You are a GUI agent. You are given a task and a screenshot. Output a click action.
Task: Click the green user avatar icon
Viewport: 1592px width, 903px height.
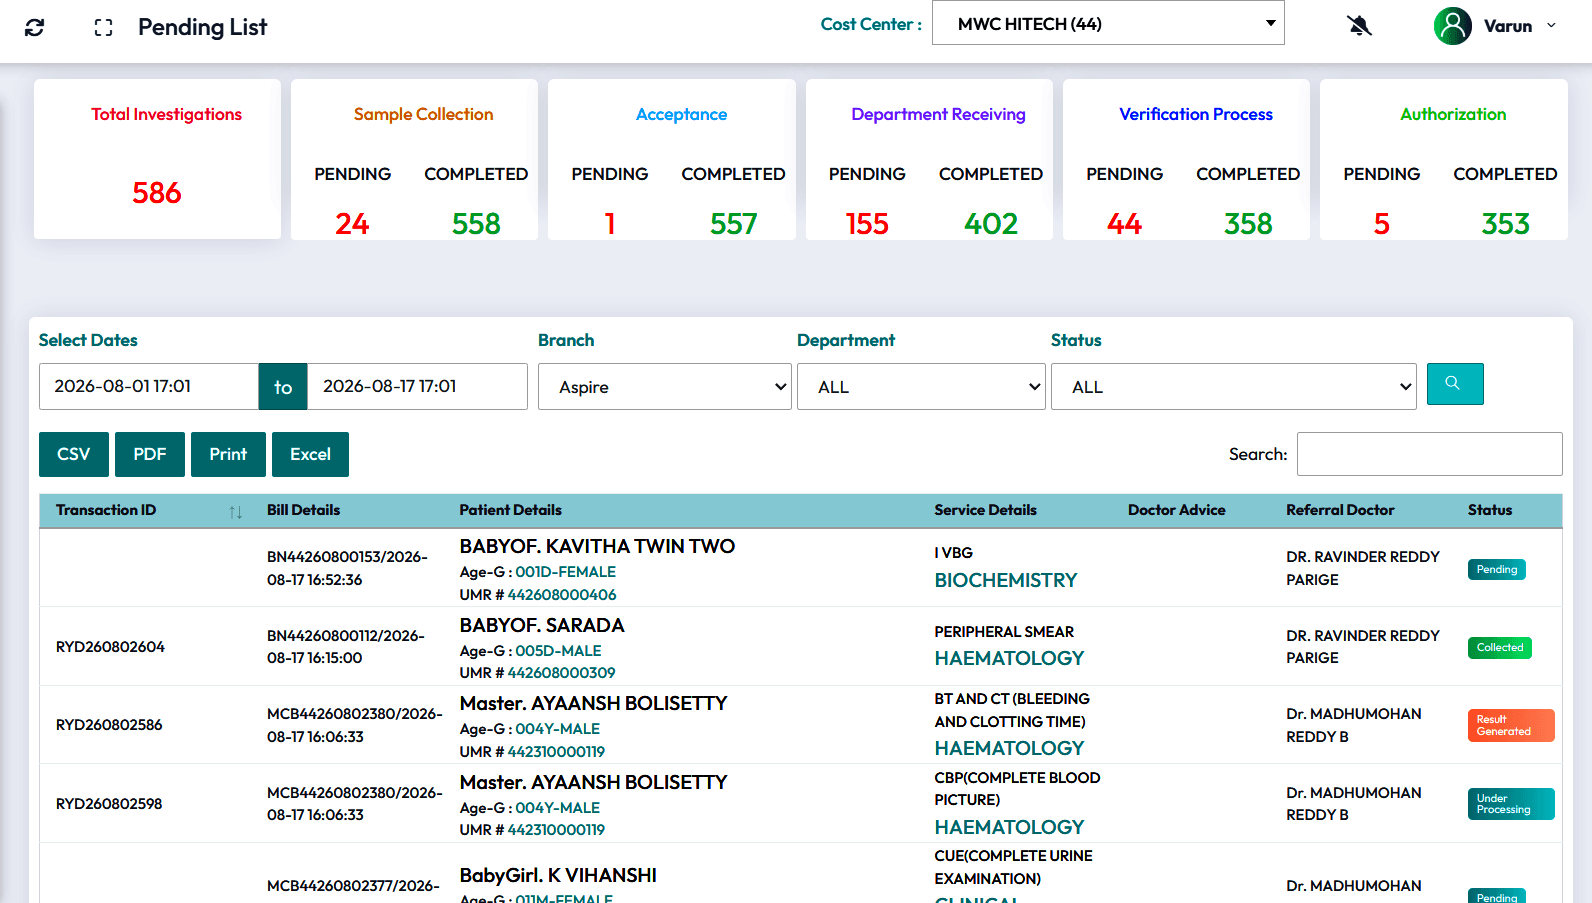tap(1452, 26)
